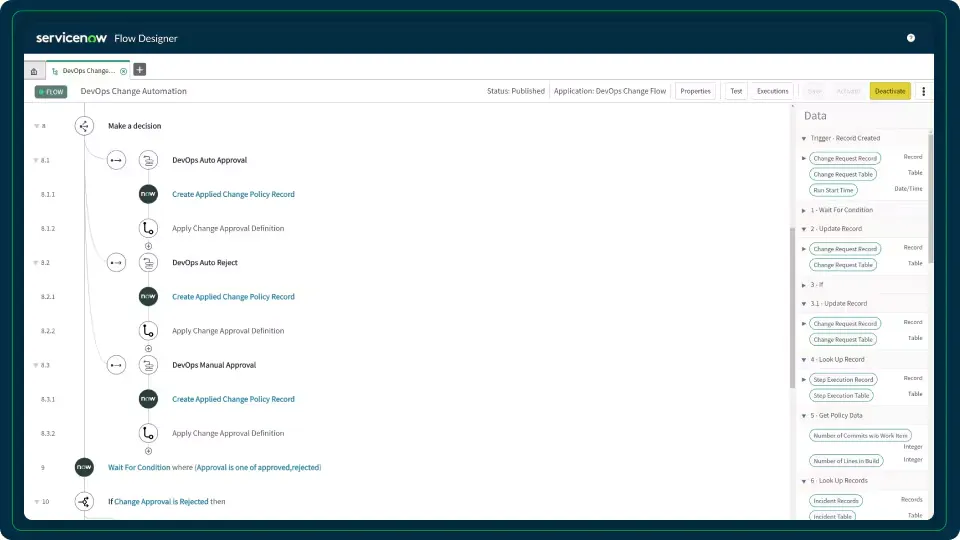Click subflow icon on step 8.1.2

point(148,228)
